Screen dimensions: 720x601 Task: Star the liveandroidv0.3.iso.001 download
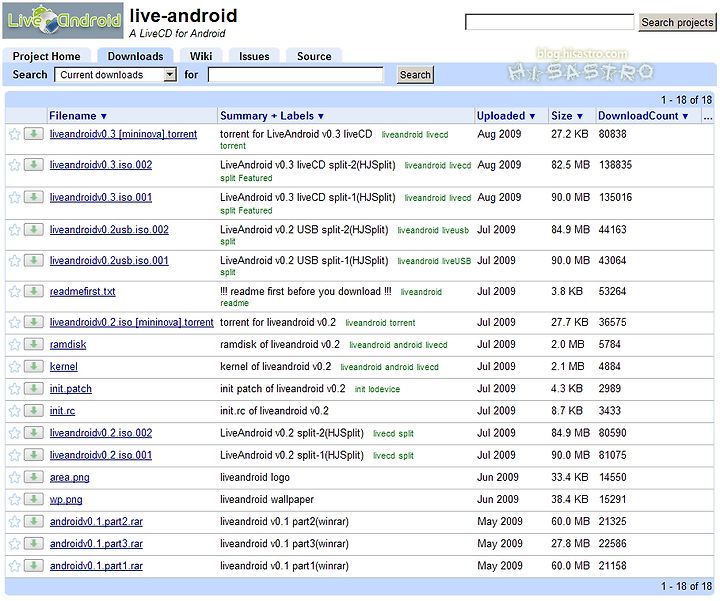(x=15, y=197)
